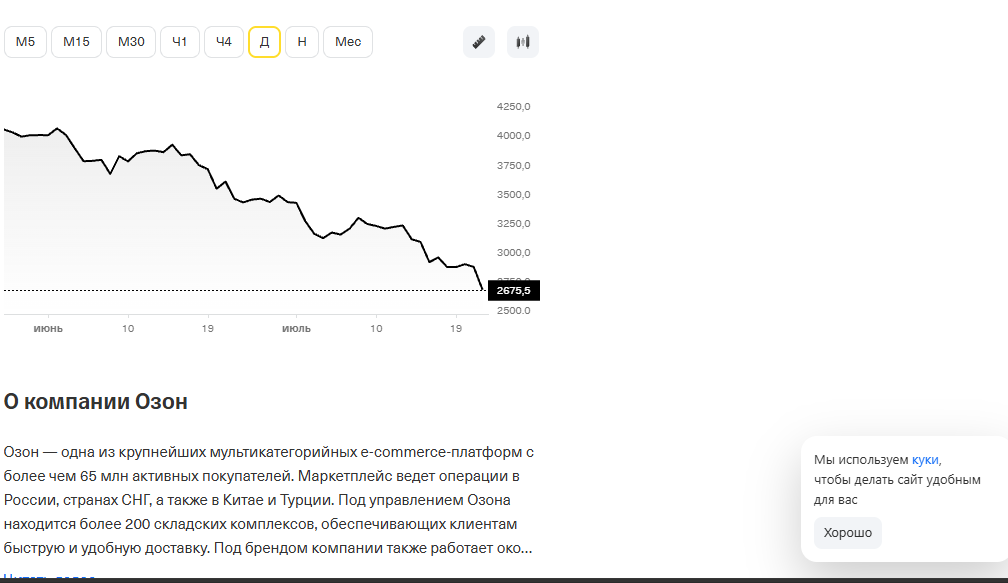Select the Мес monthly timeframe
Image resolution: width=1008 pixels, height=583 pixels.
(x=348, y=42)
